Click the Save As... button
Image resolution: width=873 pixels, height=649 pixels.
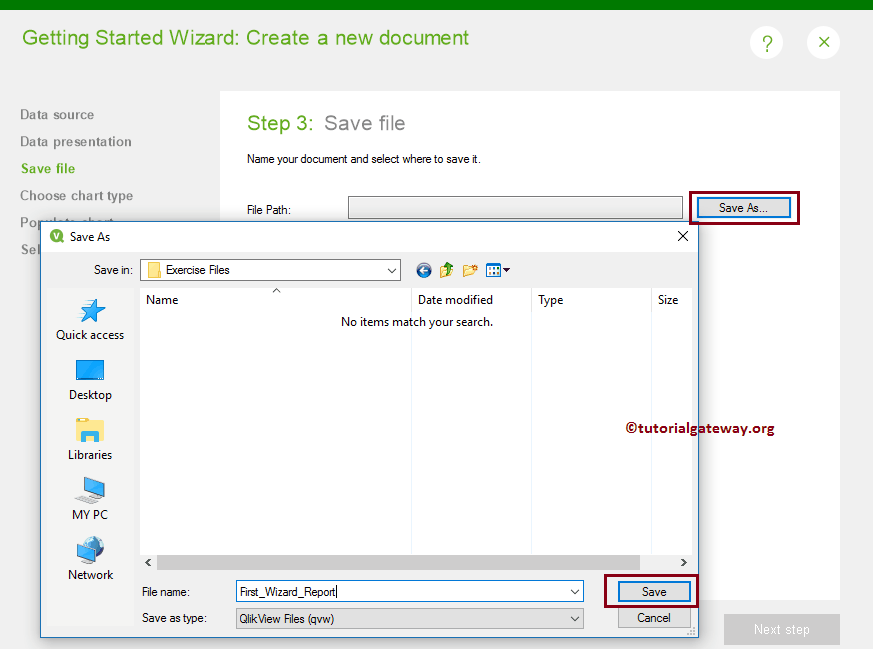coord(743,207)
